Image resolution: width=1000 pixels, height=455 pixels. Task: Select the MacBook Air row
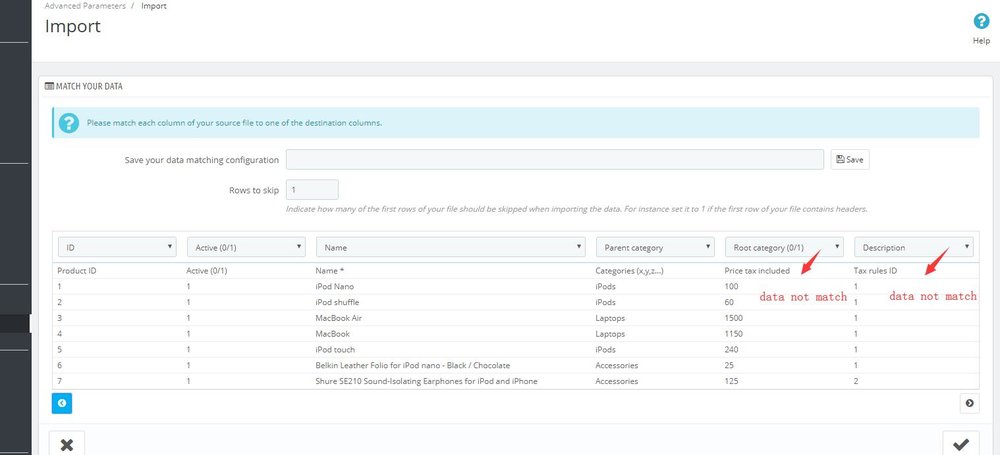[515, 318]
